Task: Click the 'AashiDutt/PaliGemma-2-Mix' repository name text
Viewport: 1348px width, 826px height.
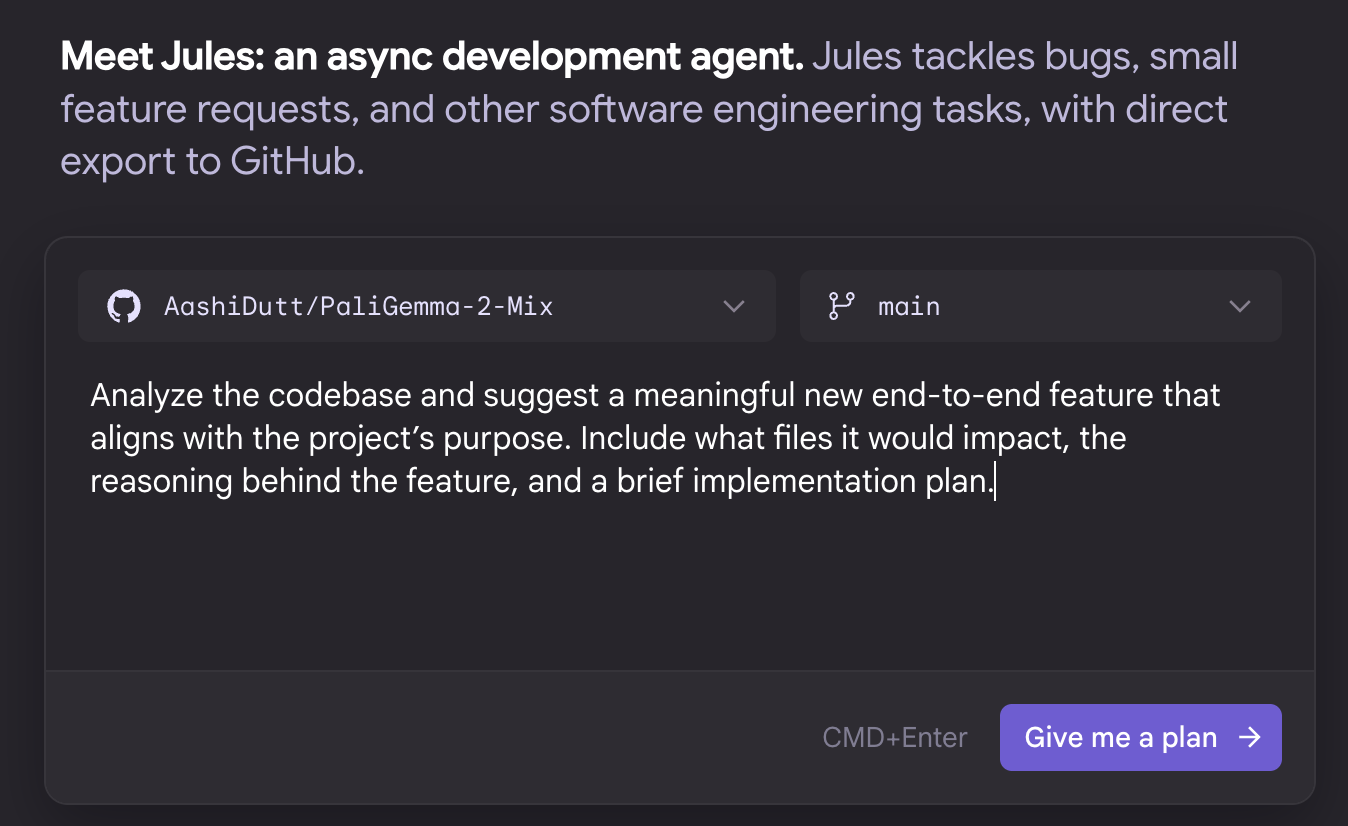Action: 358,306
